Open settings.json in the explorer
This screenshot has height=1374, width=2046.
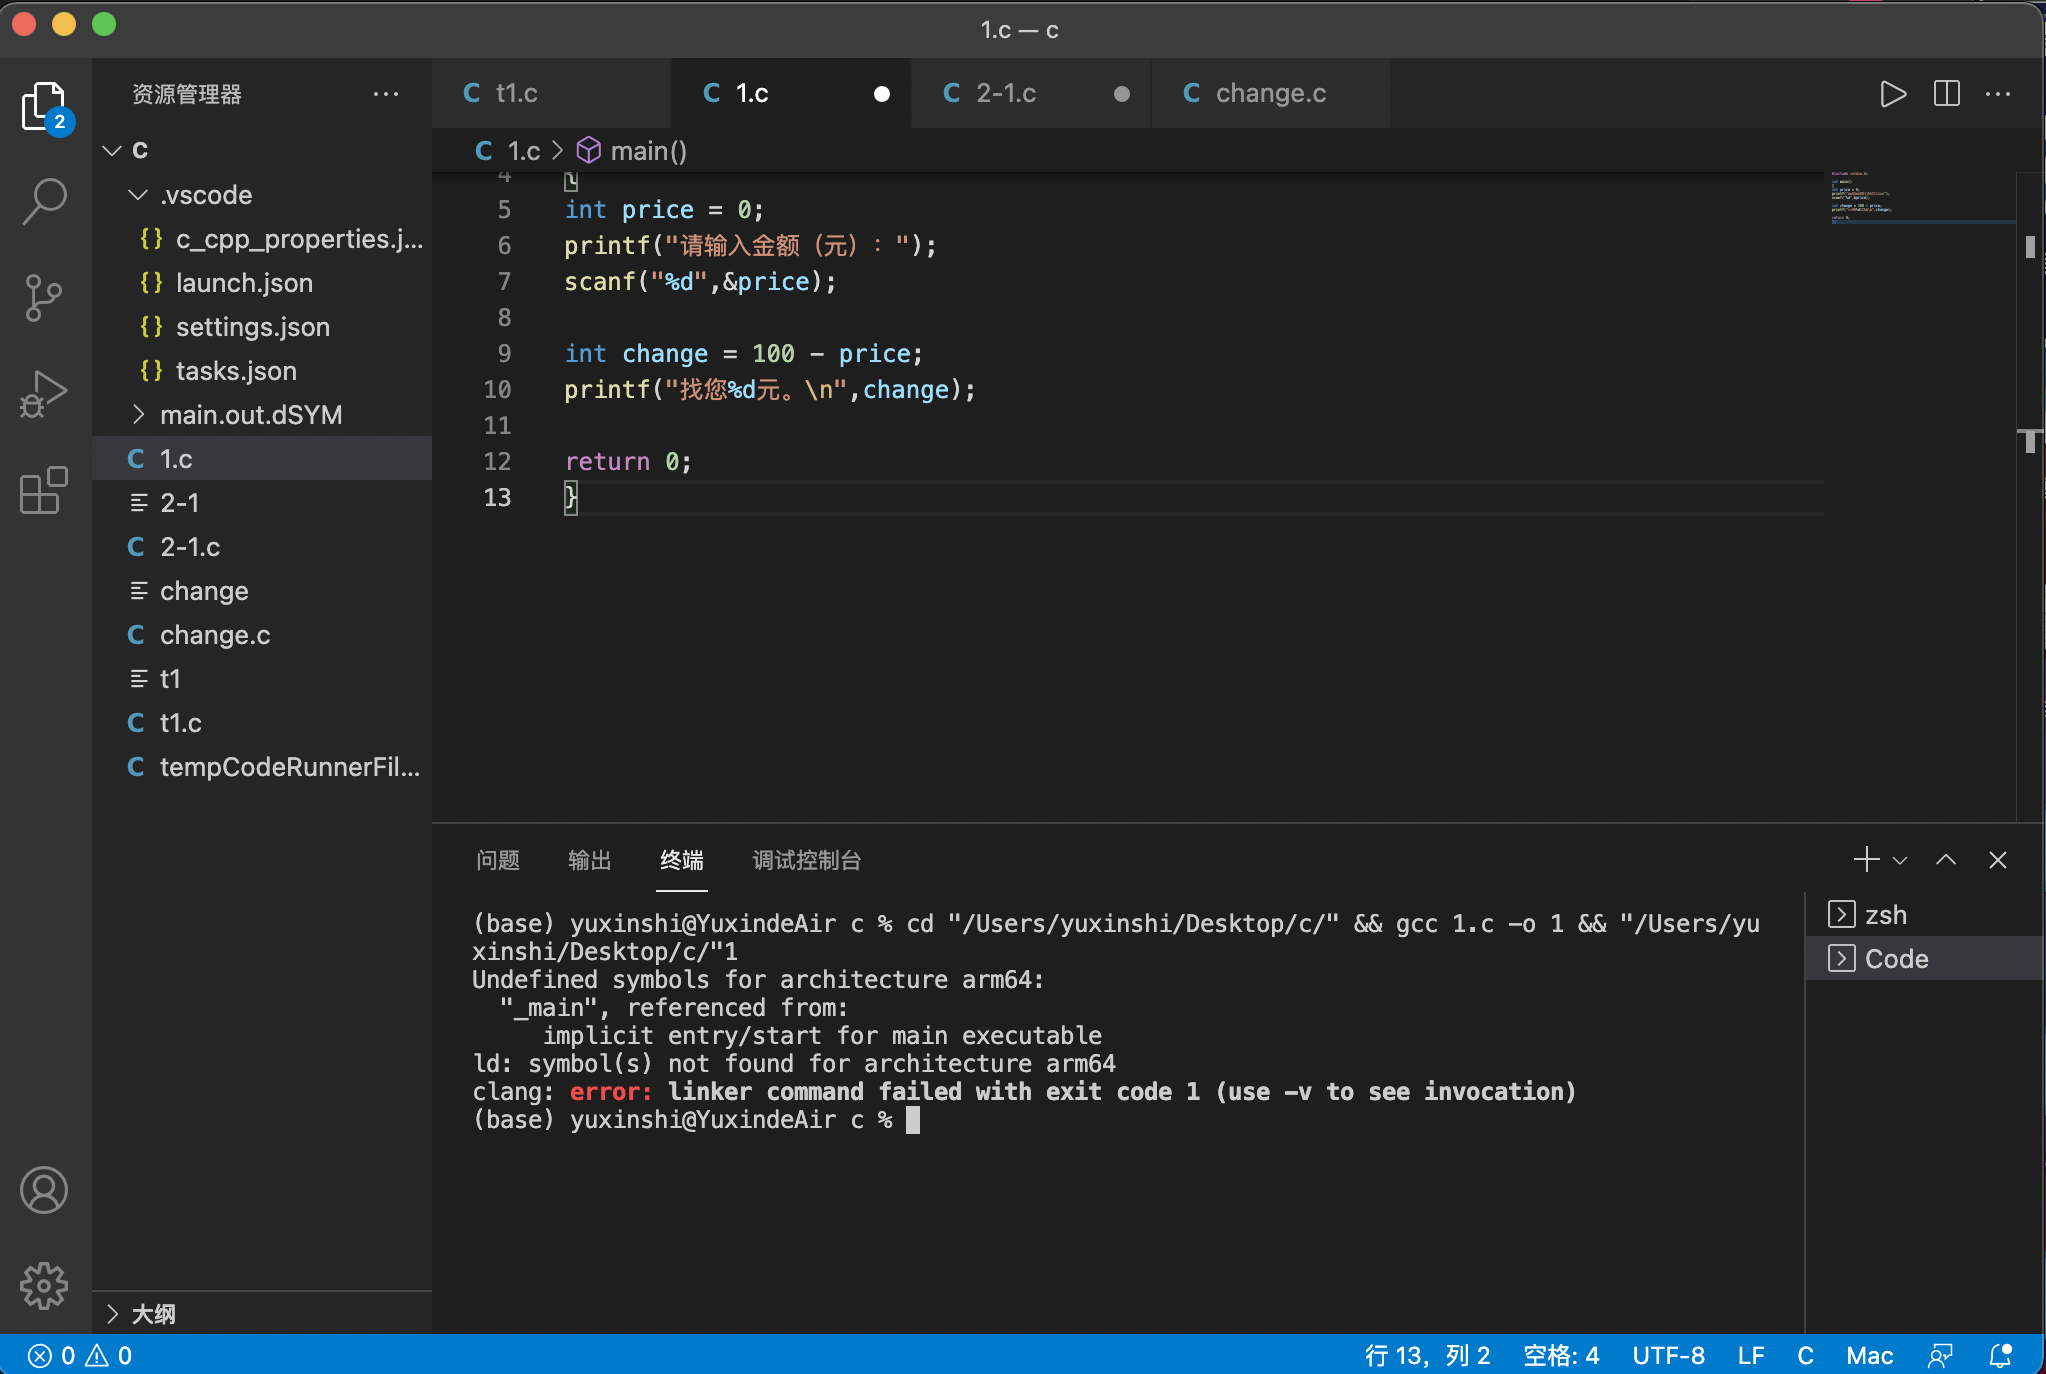(x=262, y=326)
